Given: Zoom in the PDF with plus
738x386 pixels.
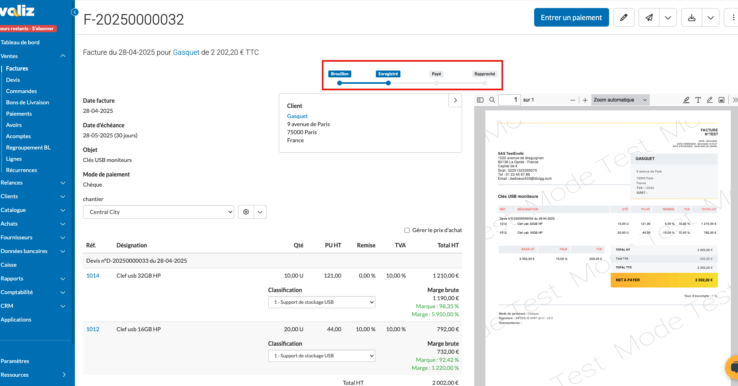Looking at the screenshot, I should [585, 100].
